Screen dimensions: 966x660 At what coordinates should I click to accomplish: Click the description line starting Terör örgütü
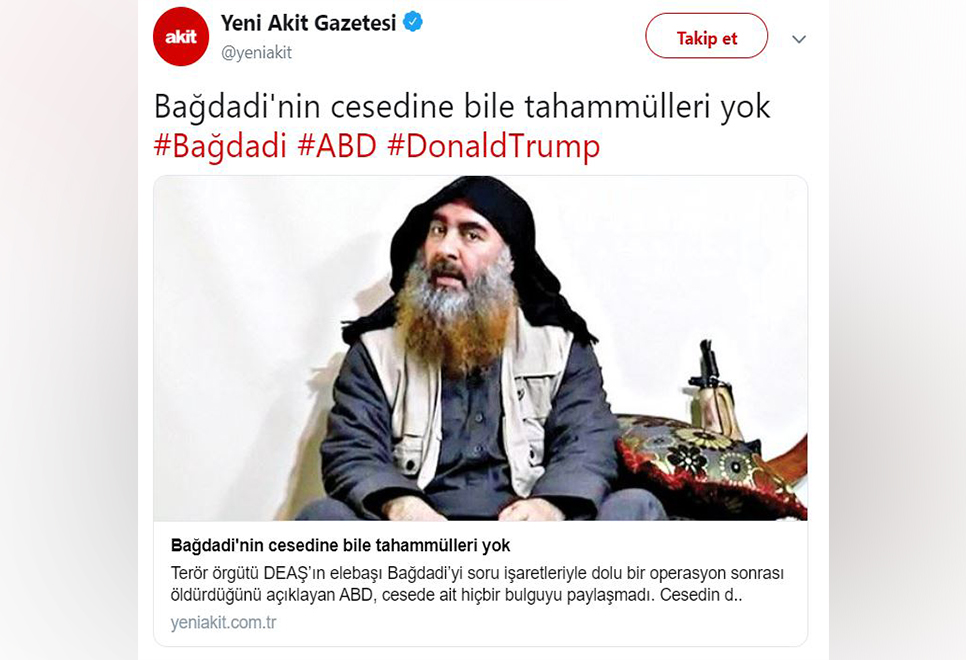477,573
